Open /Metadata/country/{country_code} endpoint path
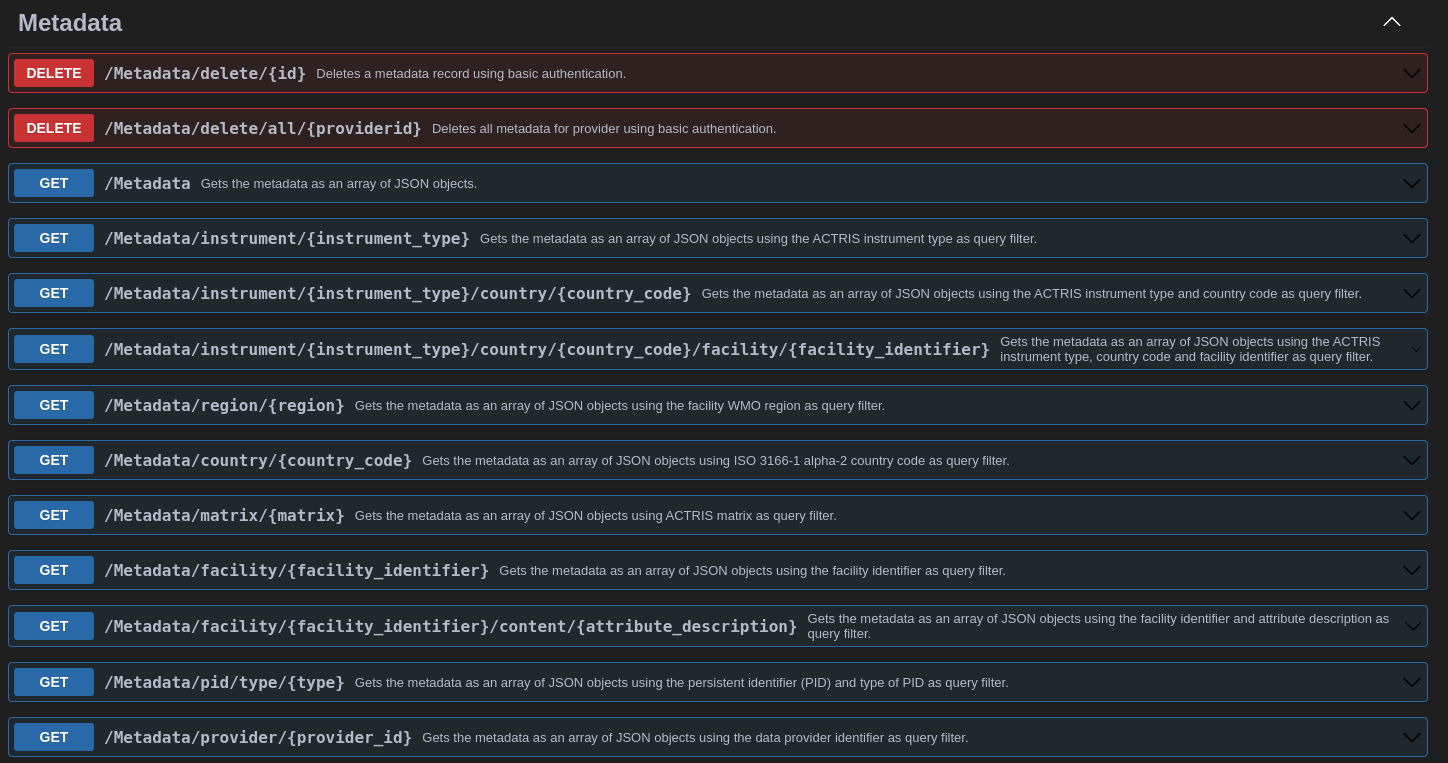This screenshot has width=1448, height=763. pyautogui.click(x=258, y=460)
